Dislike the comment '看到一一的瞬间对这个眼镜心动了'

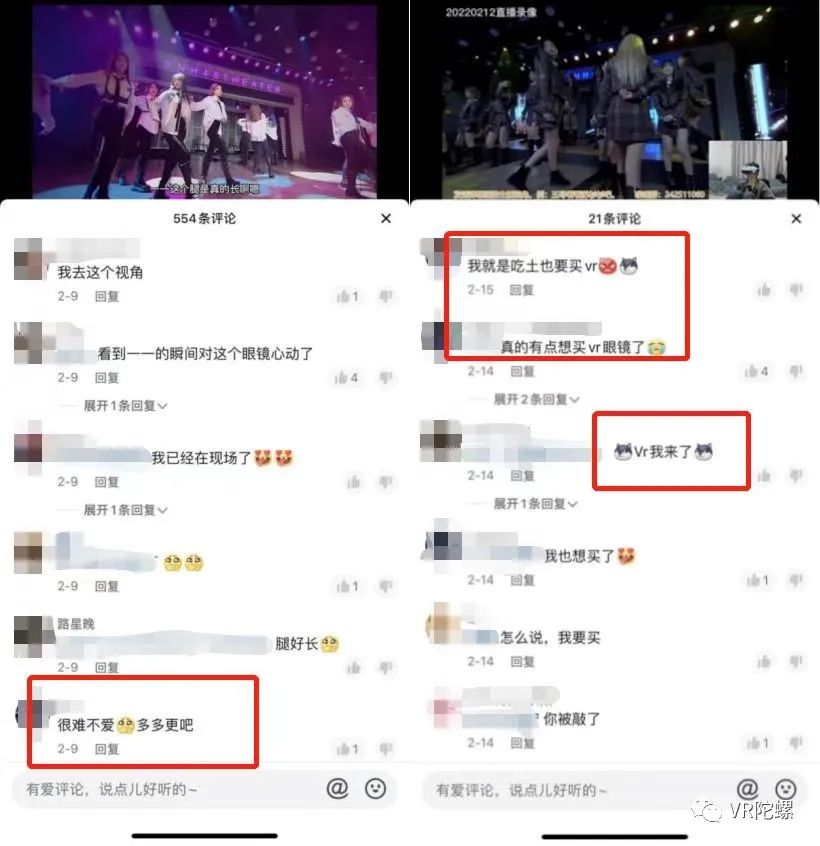click(386, 378)
